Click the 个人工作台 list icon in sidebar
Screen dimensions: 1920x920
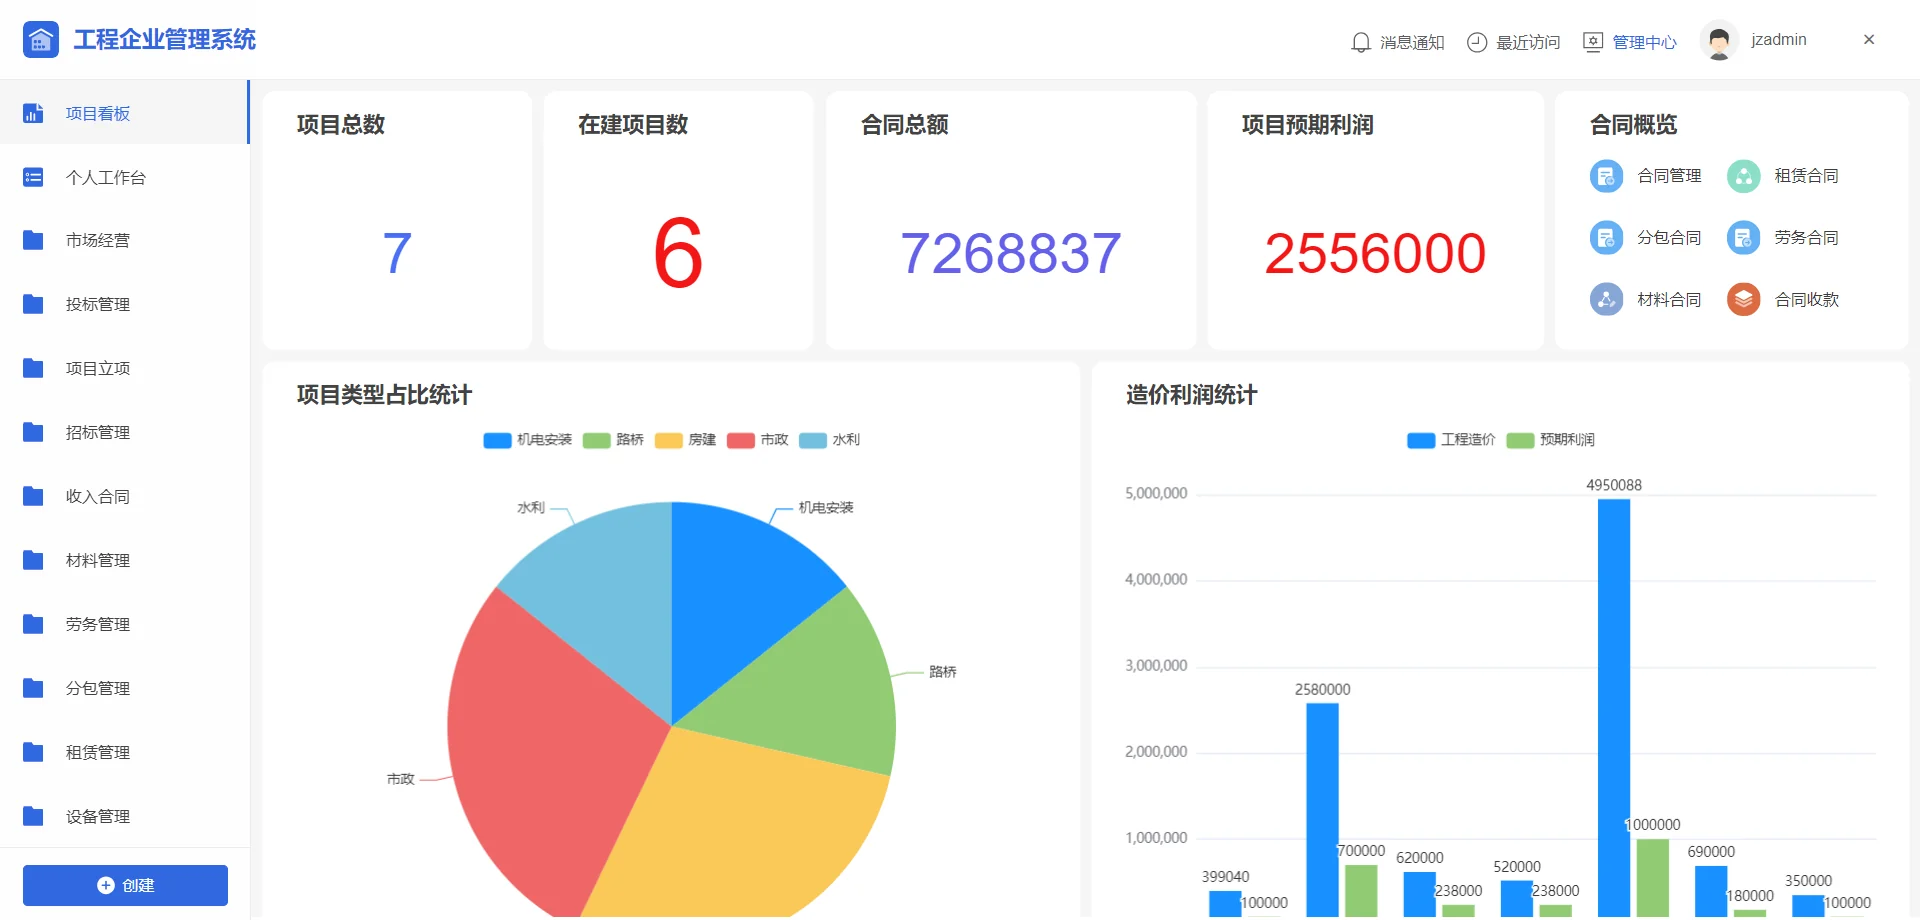click(33, 178)
